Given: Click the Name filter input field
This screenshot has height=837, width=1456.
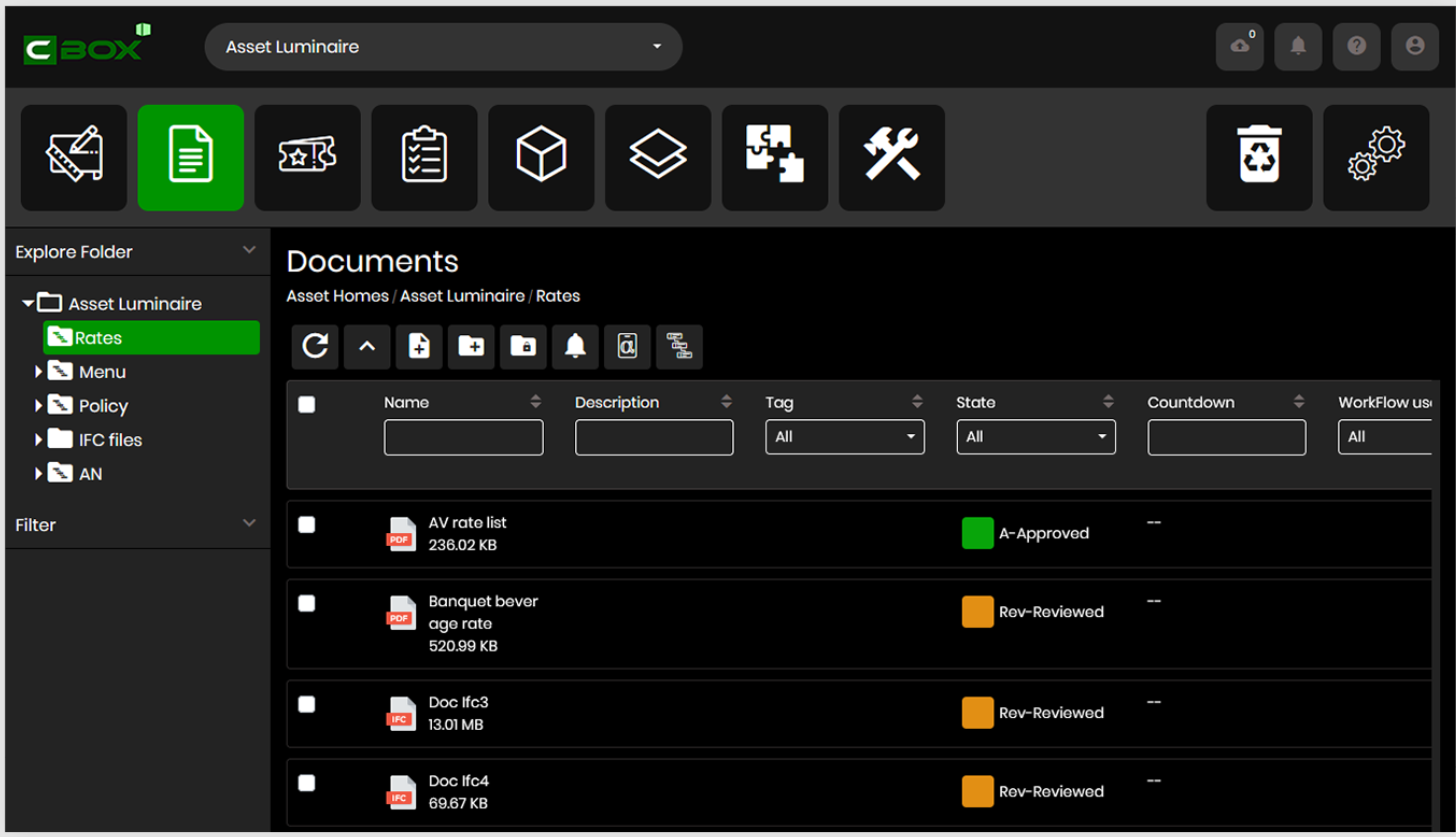Looking at the screenshot, I should point(463,437).
